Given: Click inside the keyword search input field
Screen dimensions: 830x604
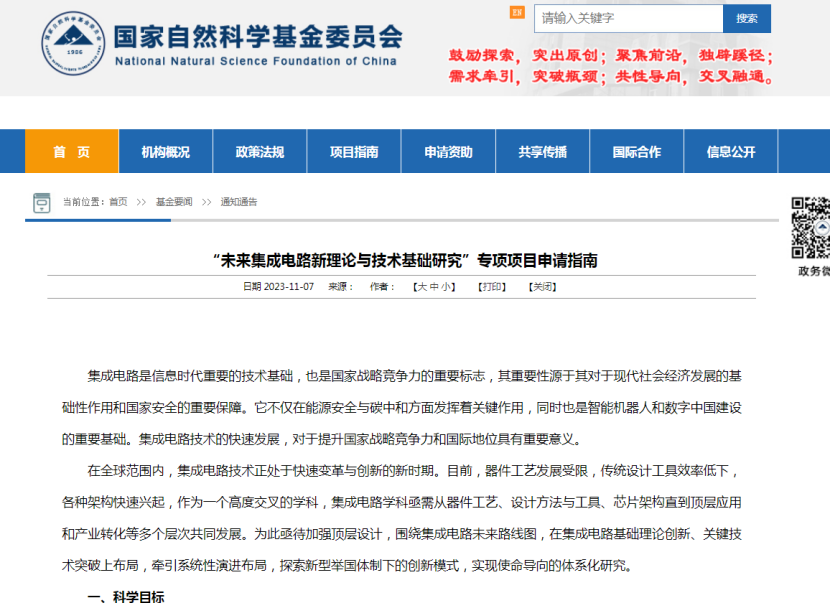Looking at the screenshot, I should tap(629, 18).
